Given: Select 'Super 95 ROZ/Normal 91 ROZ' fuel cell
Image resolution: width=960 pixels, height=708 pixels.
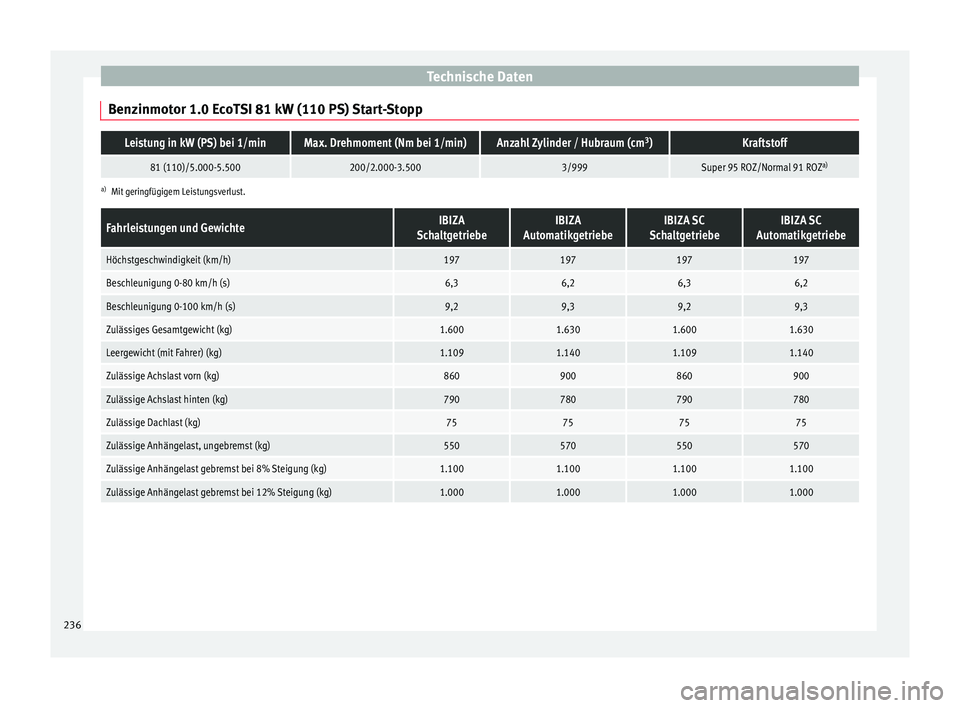Looking at the screenshot, I should pos(765,167).
